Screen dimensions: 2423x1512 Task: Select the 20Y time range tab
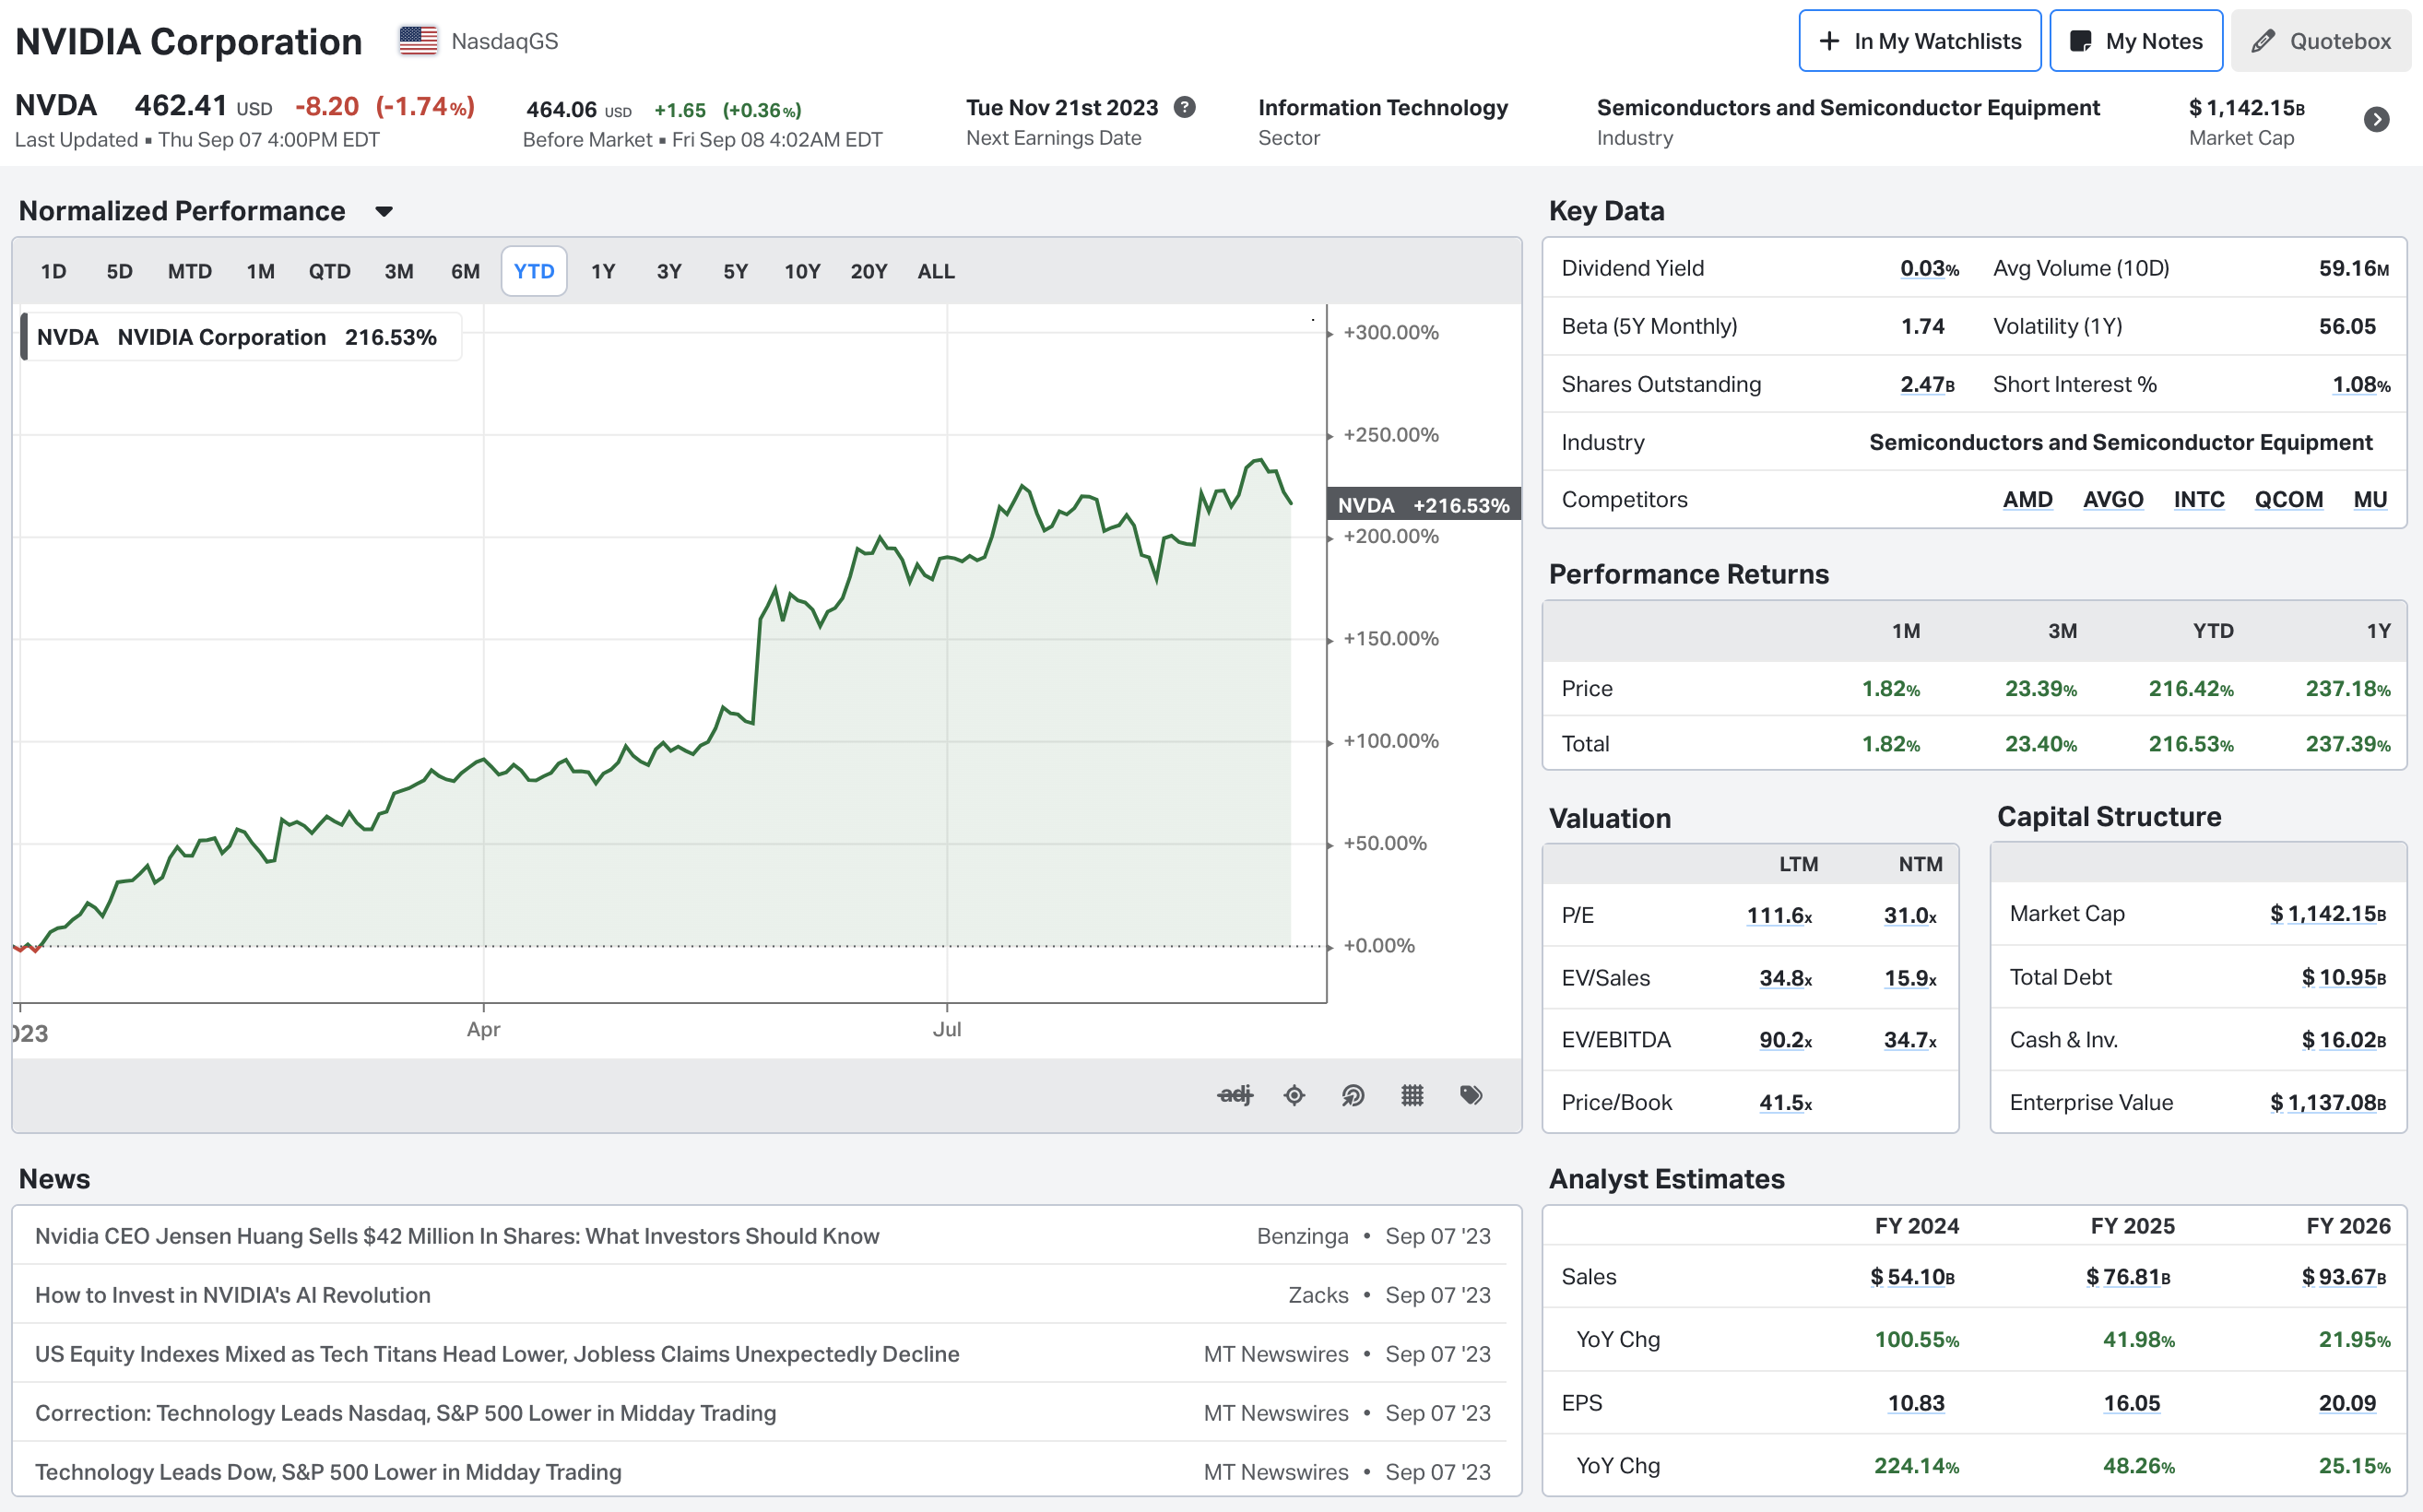click(x=869, y=271)
